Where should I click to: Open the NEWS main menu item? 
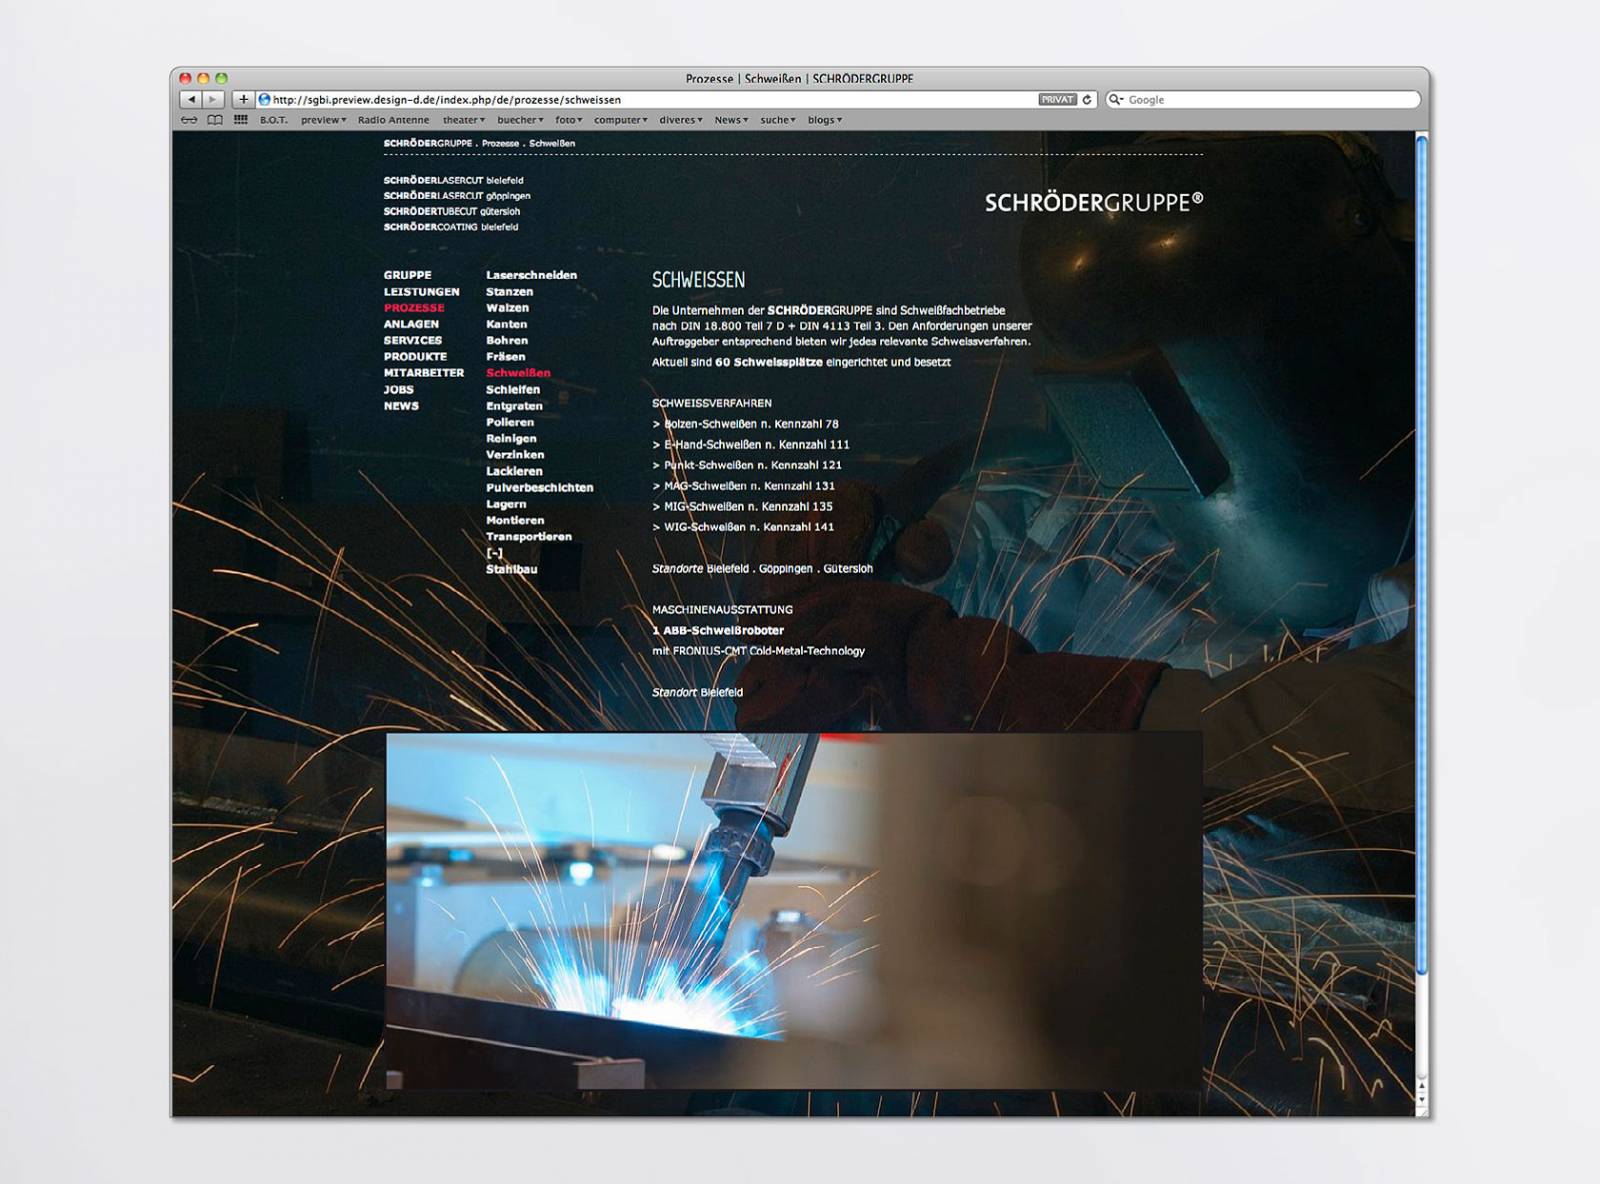pyautogui.click(x=401, y=406)
